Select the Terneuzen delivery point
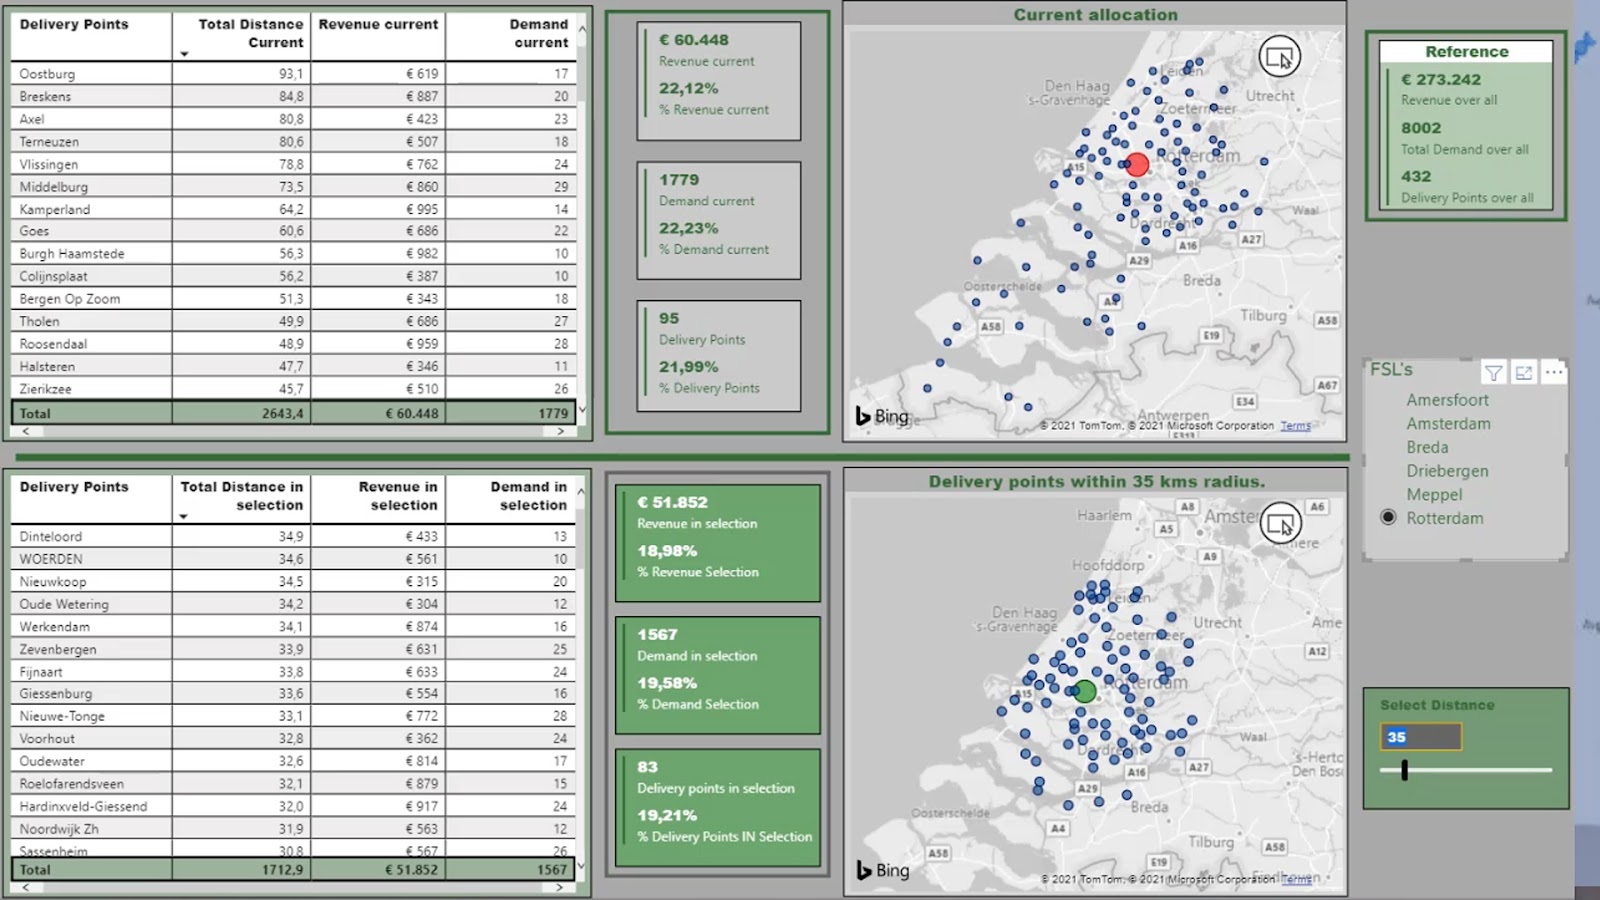Viewport: 1600px width, 900px height. click(x=293, y=142)
